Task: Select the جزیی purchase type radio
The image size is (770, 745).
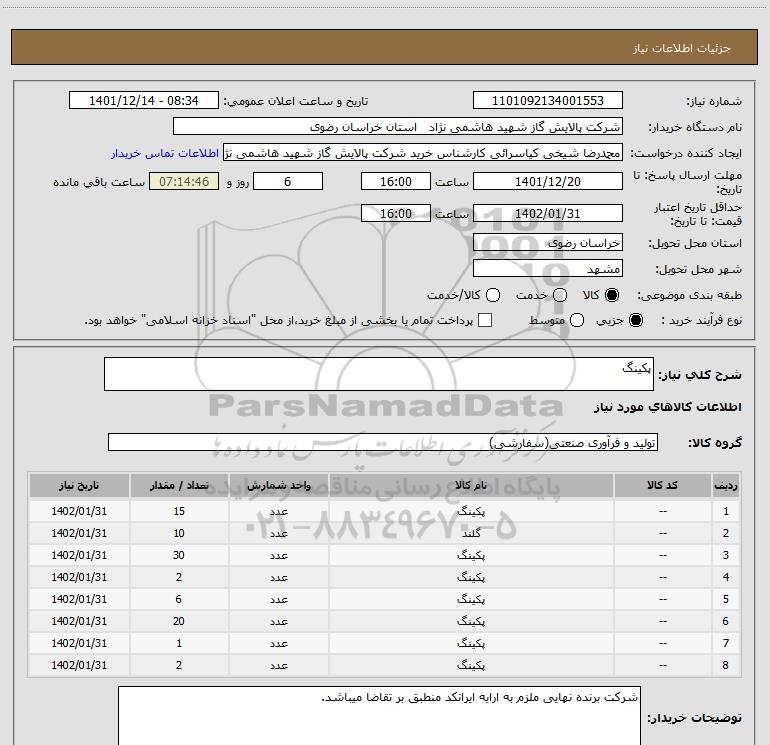Action: pyautogui.click(x=636, y=320)
